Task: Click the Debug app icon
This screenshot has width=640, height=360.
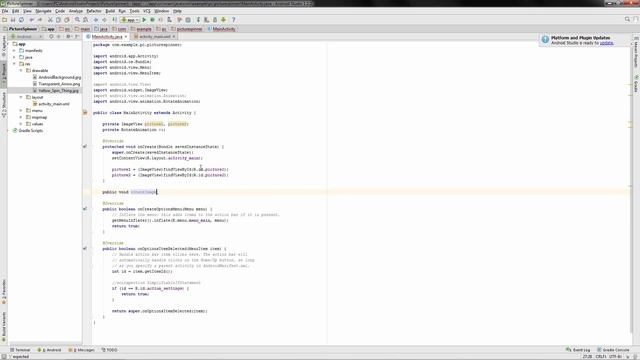Action: pos(152,20)
